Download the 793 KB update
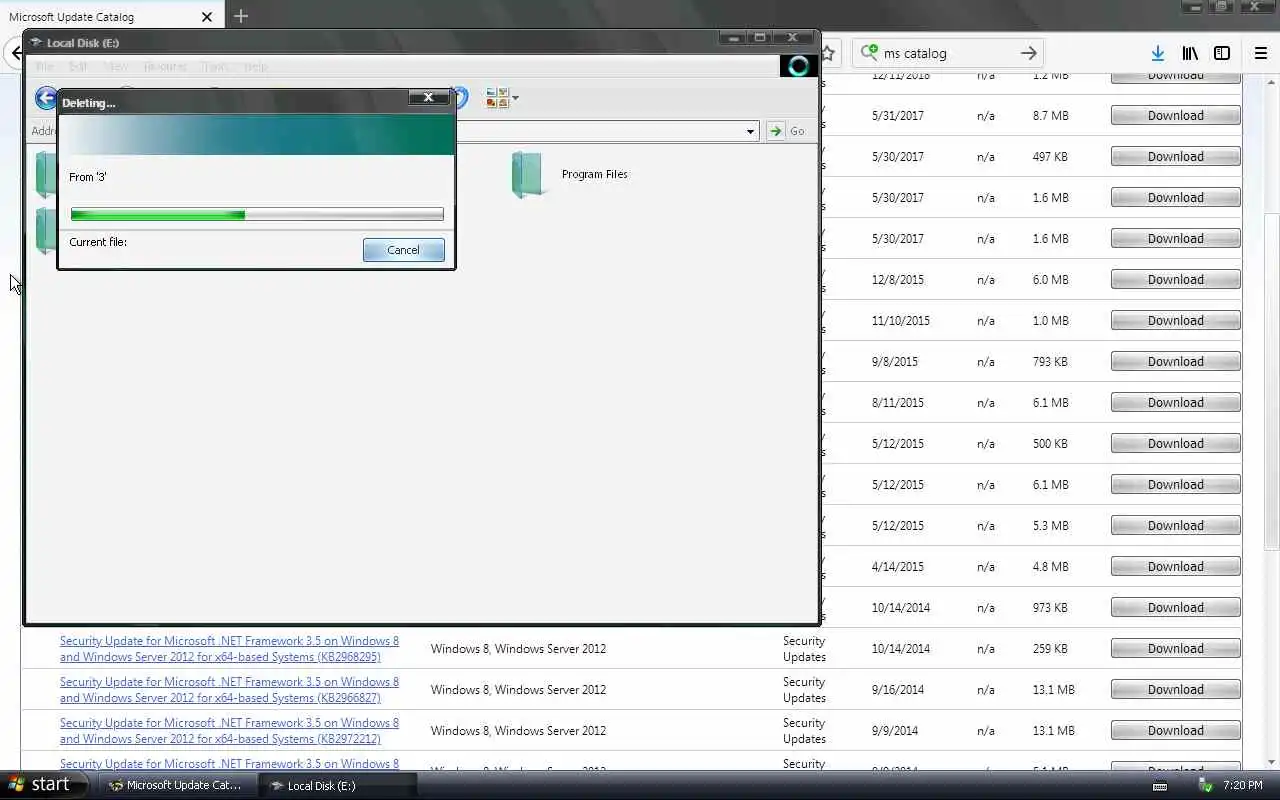1280x800 pixels. pos(1175,362)
